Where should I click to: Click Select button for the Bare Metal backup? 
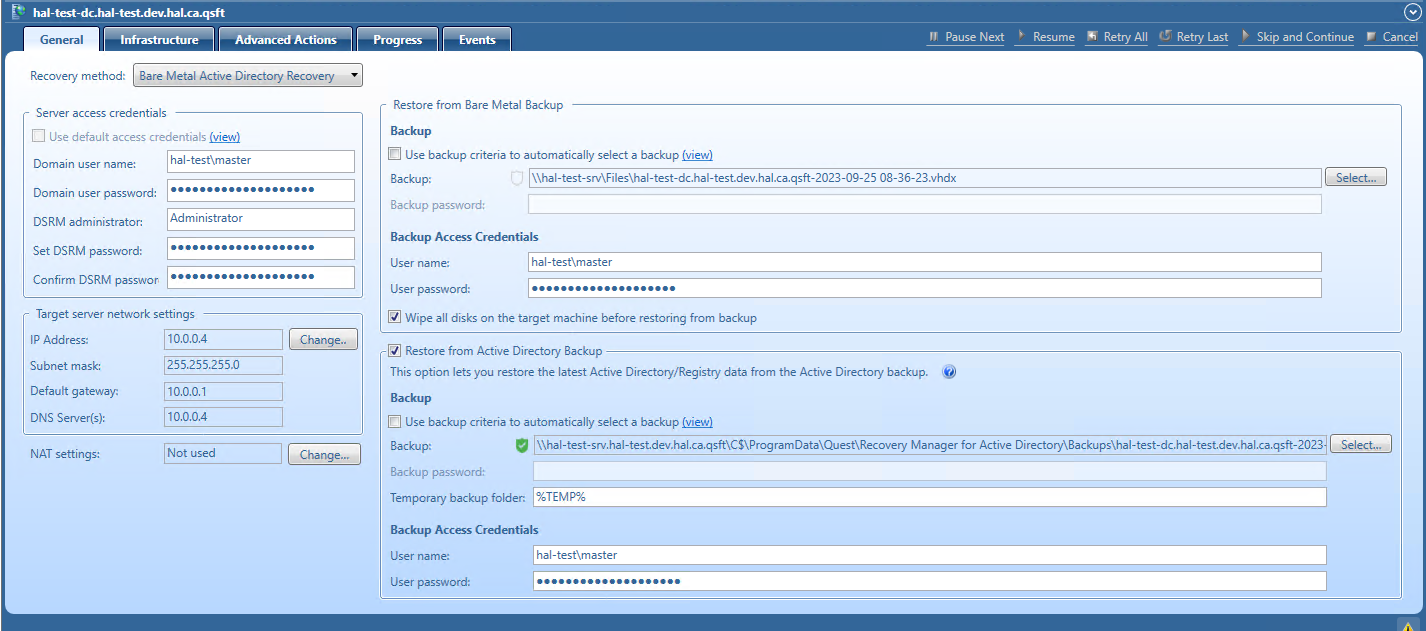click(x=1356, y=177)
